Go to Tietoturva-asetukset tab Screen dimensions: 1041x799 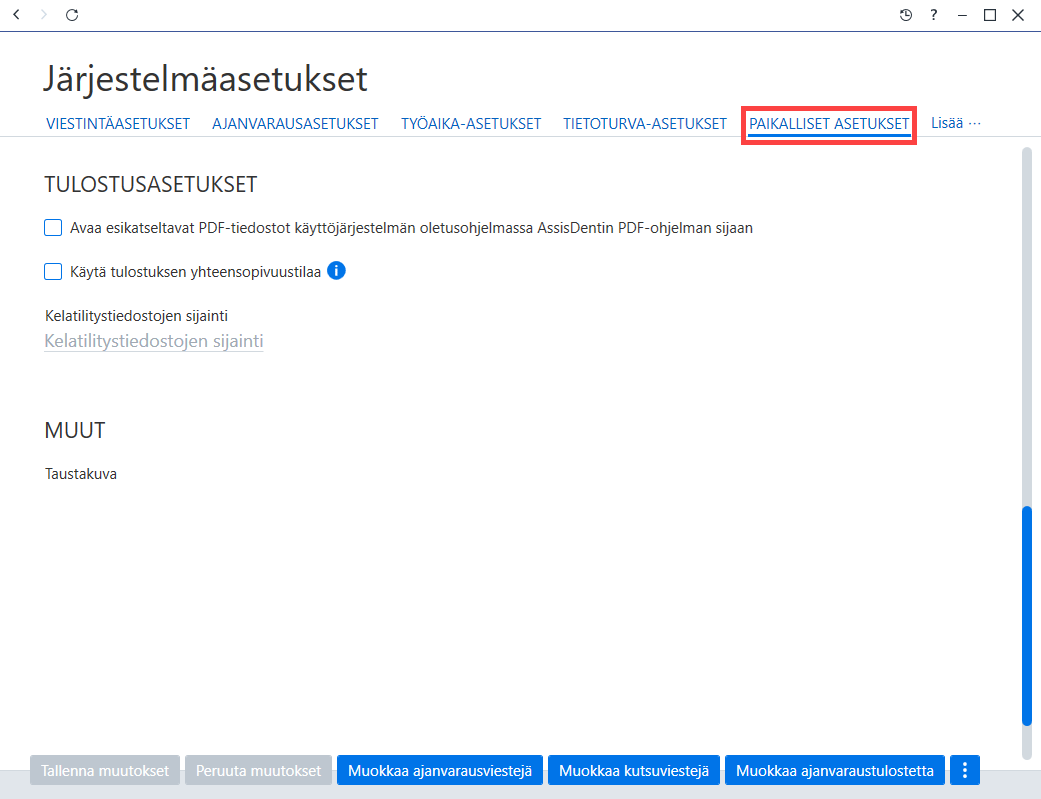(x=645, y=124)
